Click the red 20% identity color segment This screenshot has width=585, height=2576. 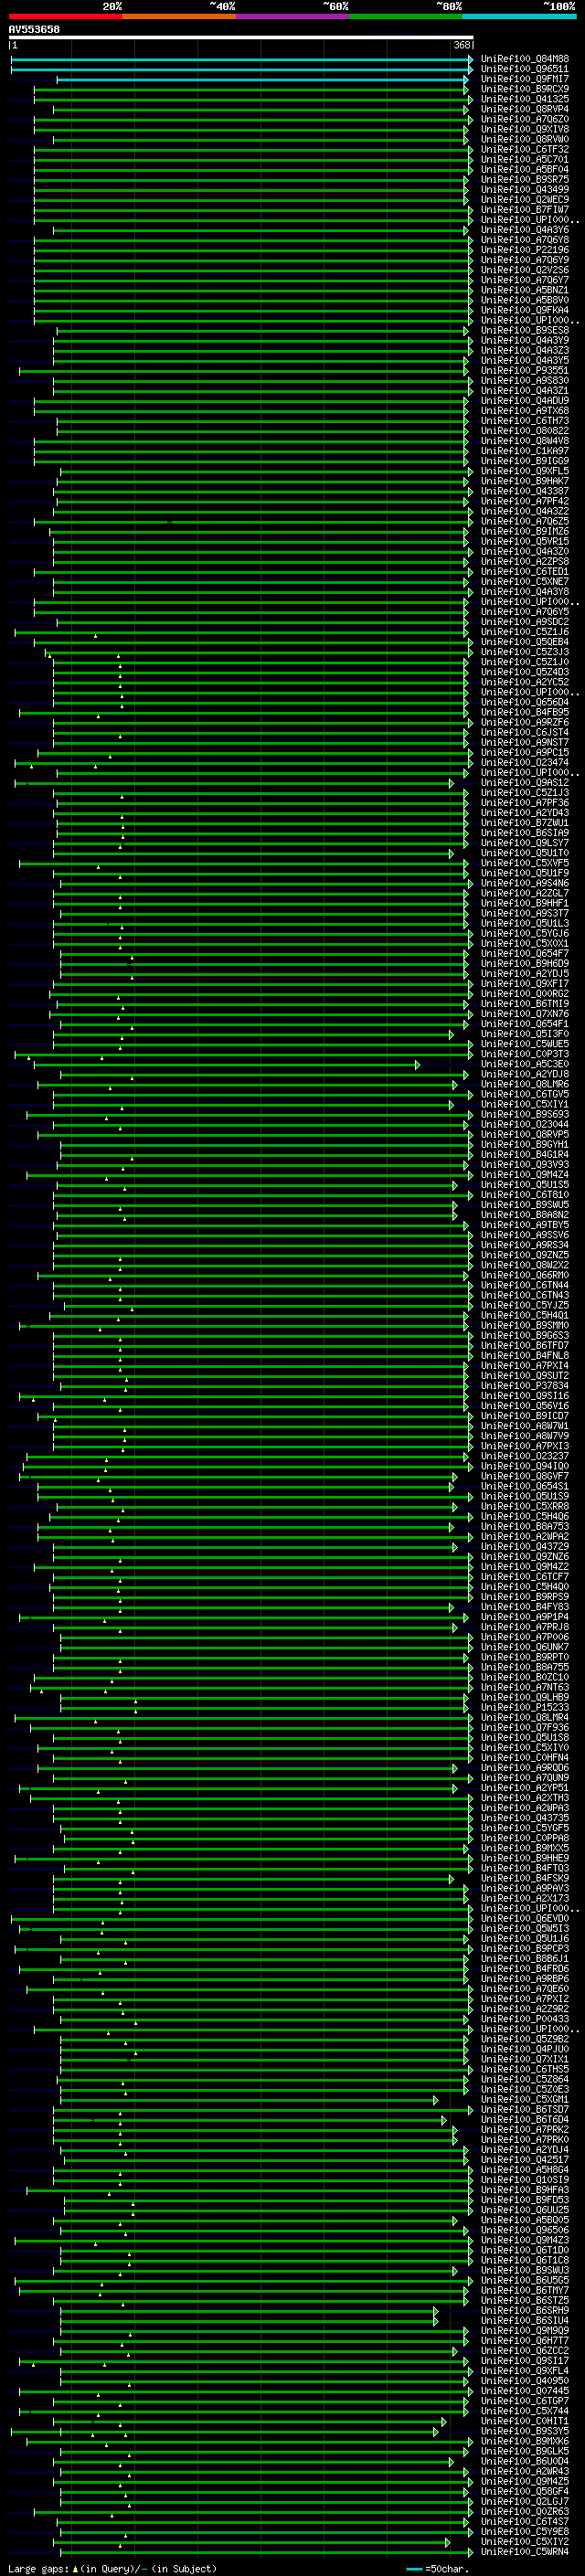click(65, 16)
